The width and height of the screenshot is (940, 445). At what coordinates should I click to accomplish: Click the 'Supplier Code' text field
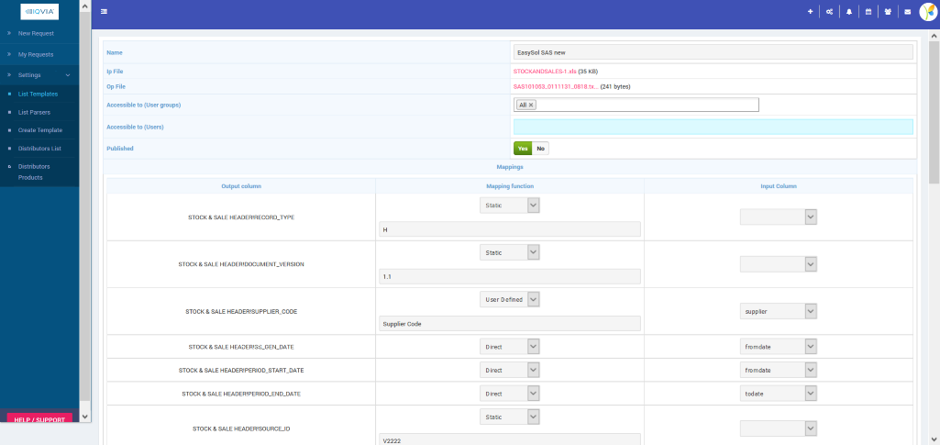510,323
